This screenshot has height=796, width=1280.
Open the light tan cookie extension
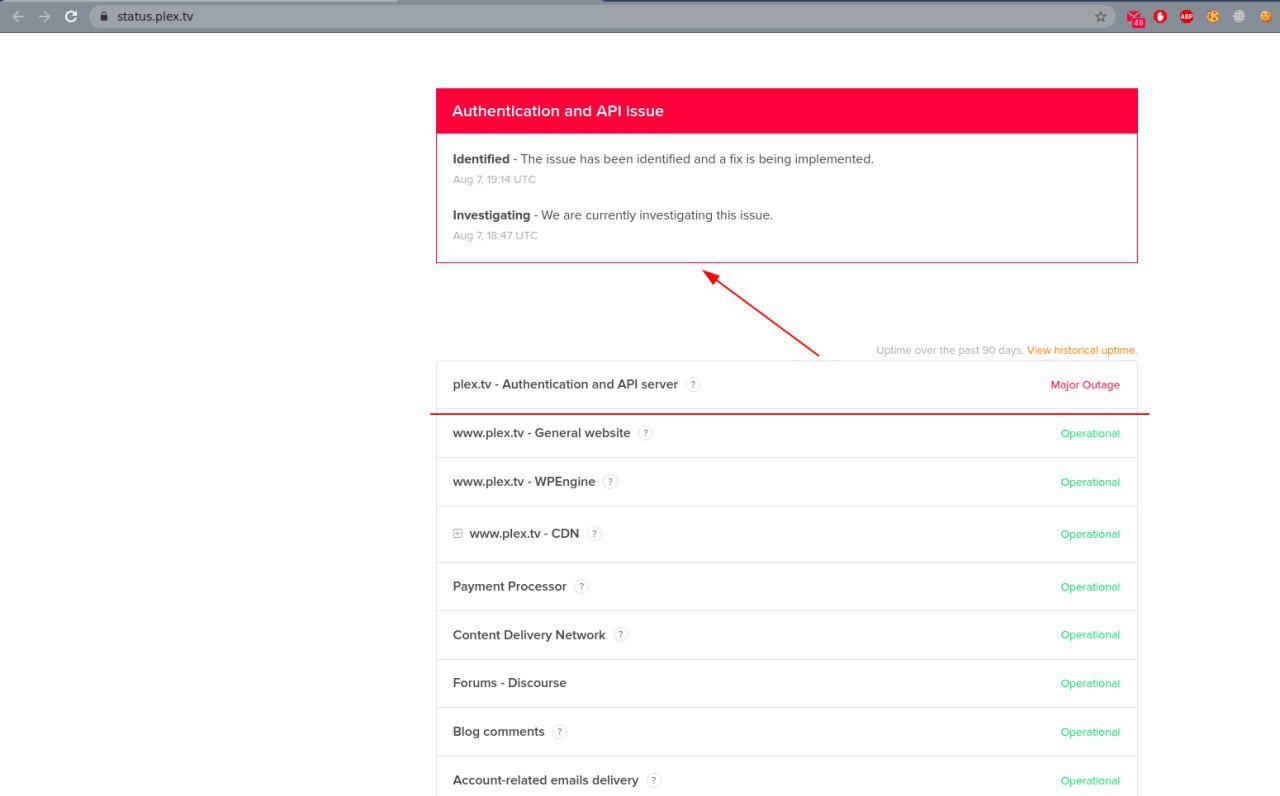click(1212, 16)
